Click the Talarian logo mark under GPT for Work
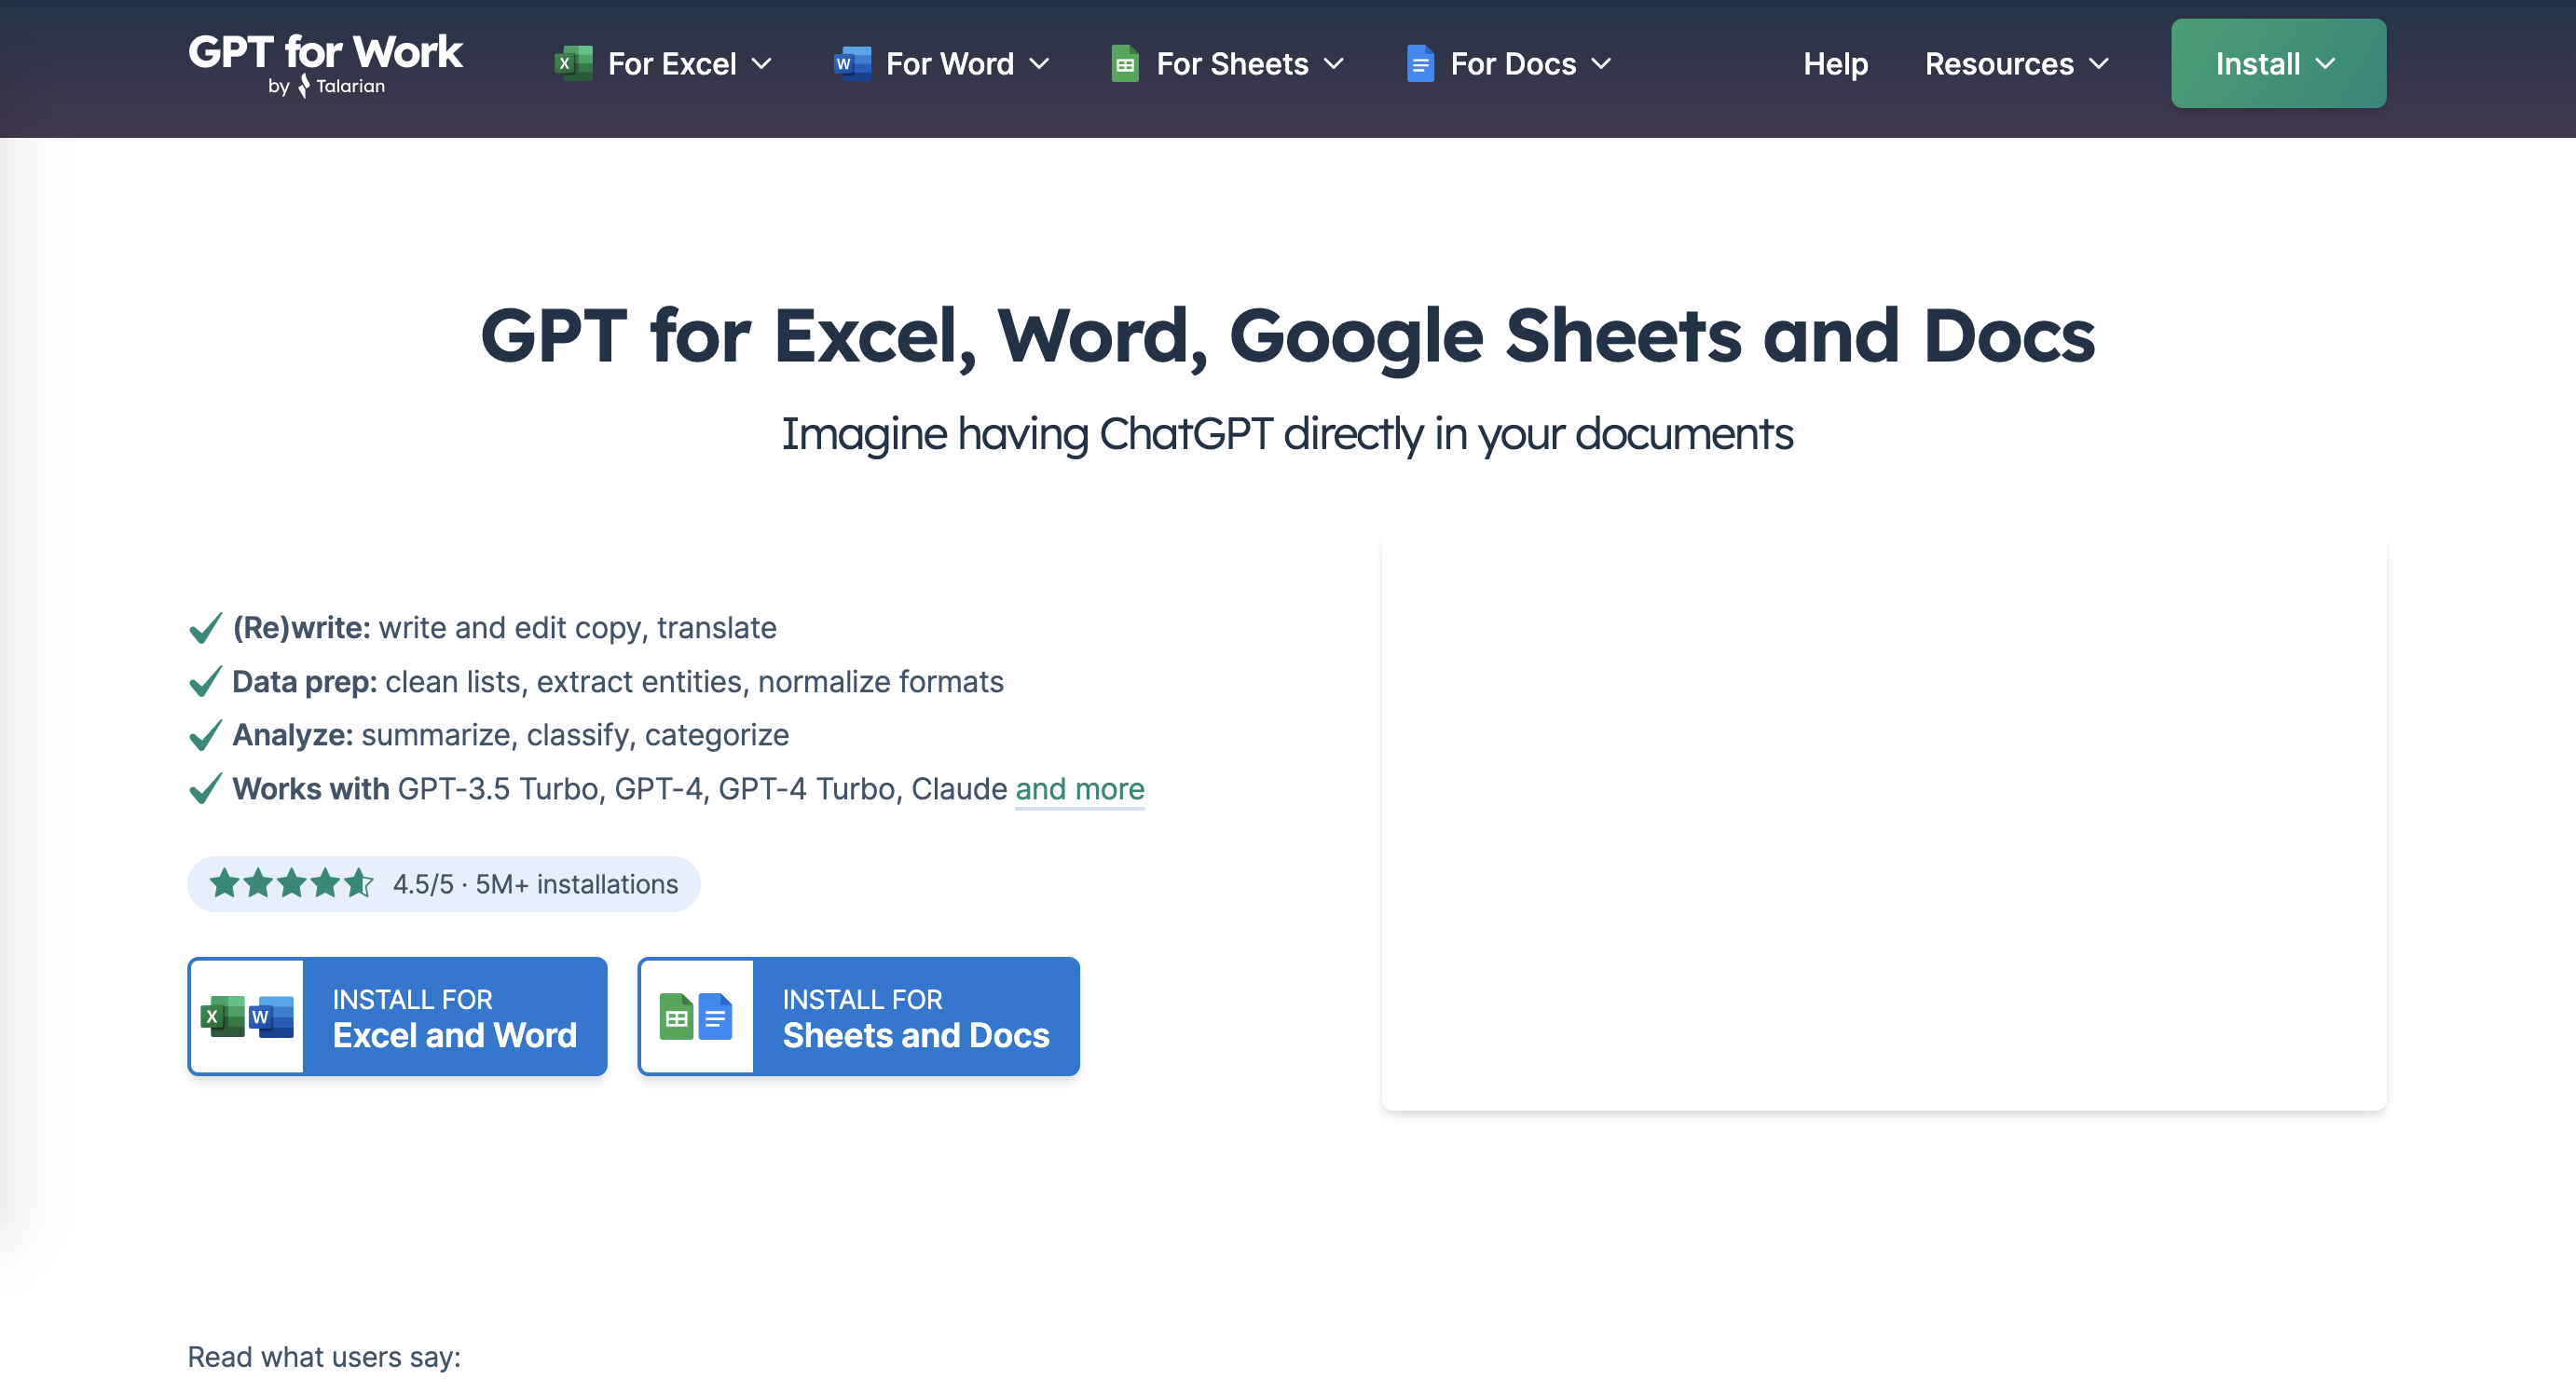The height and width of the screenshot is (1392, 2576). coord(304,86)
